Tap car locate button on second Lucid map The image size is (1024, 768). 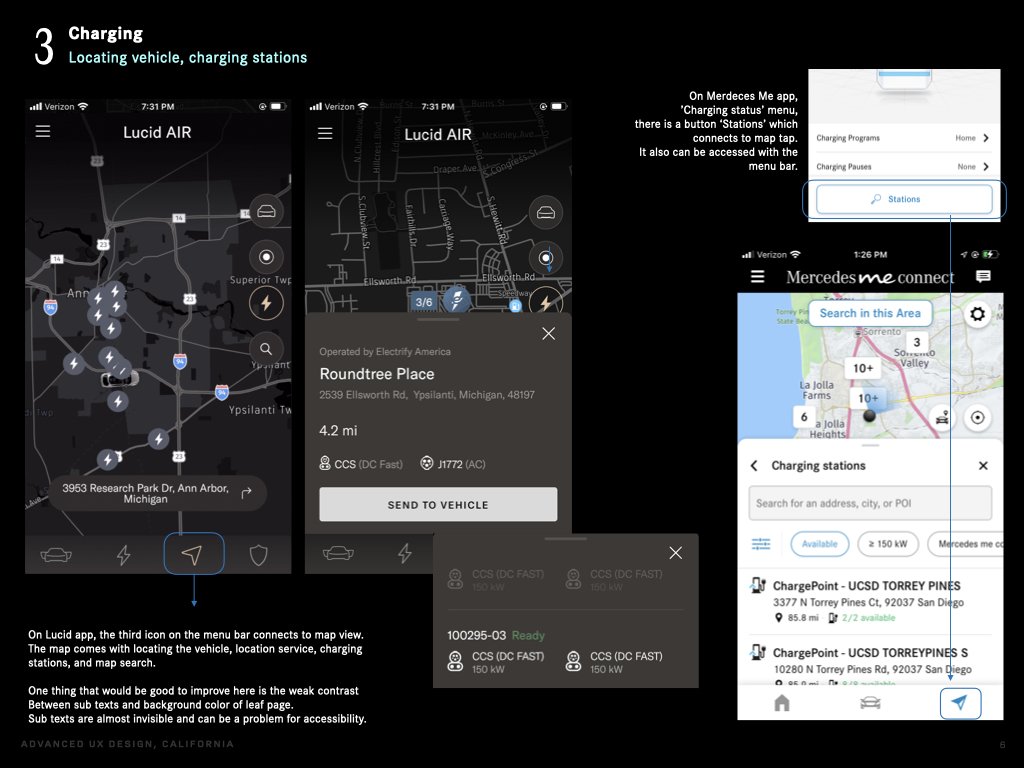[546, 212]
